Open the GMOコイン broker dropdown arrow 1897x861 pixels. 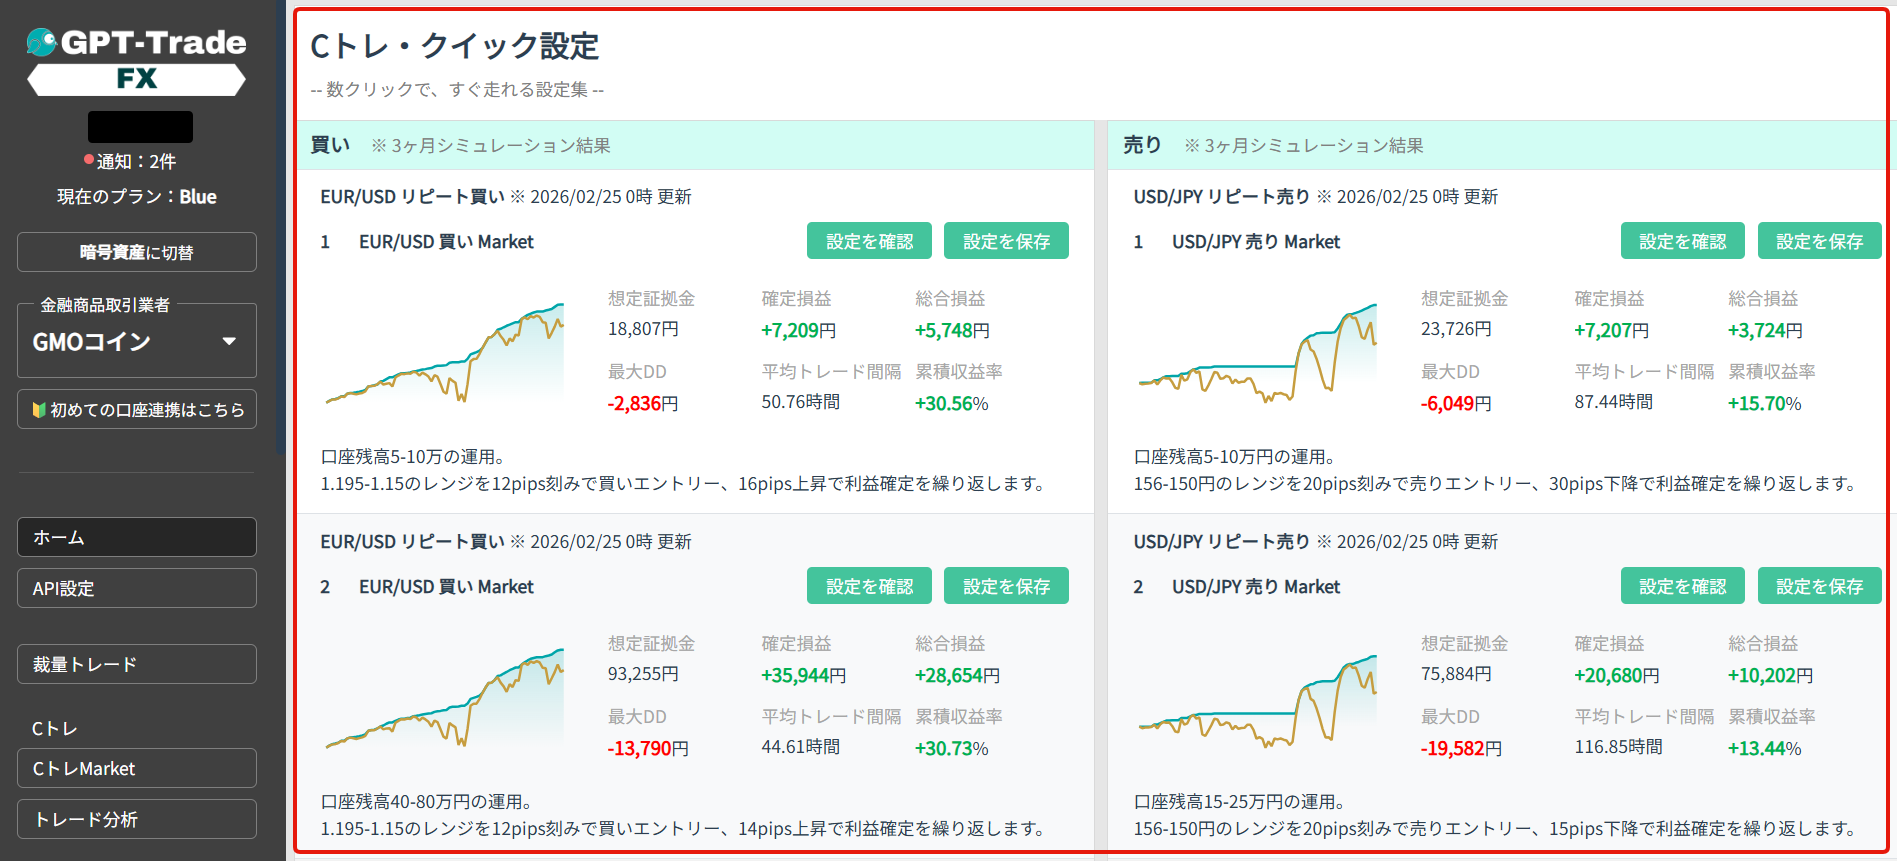(229, 342)
